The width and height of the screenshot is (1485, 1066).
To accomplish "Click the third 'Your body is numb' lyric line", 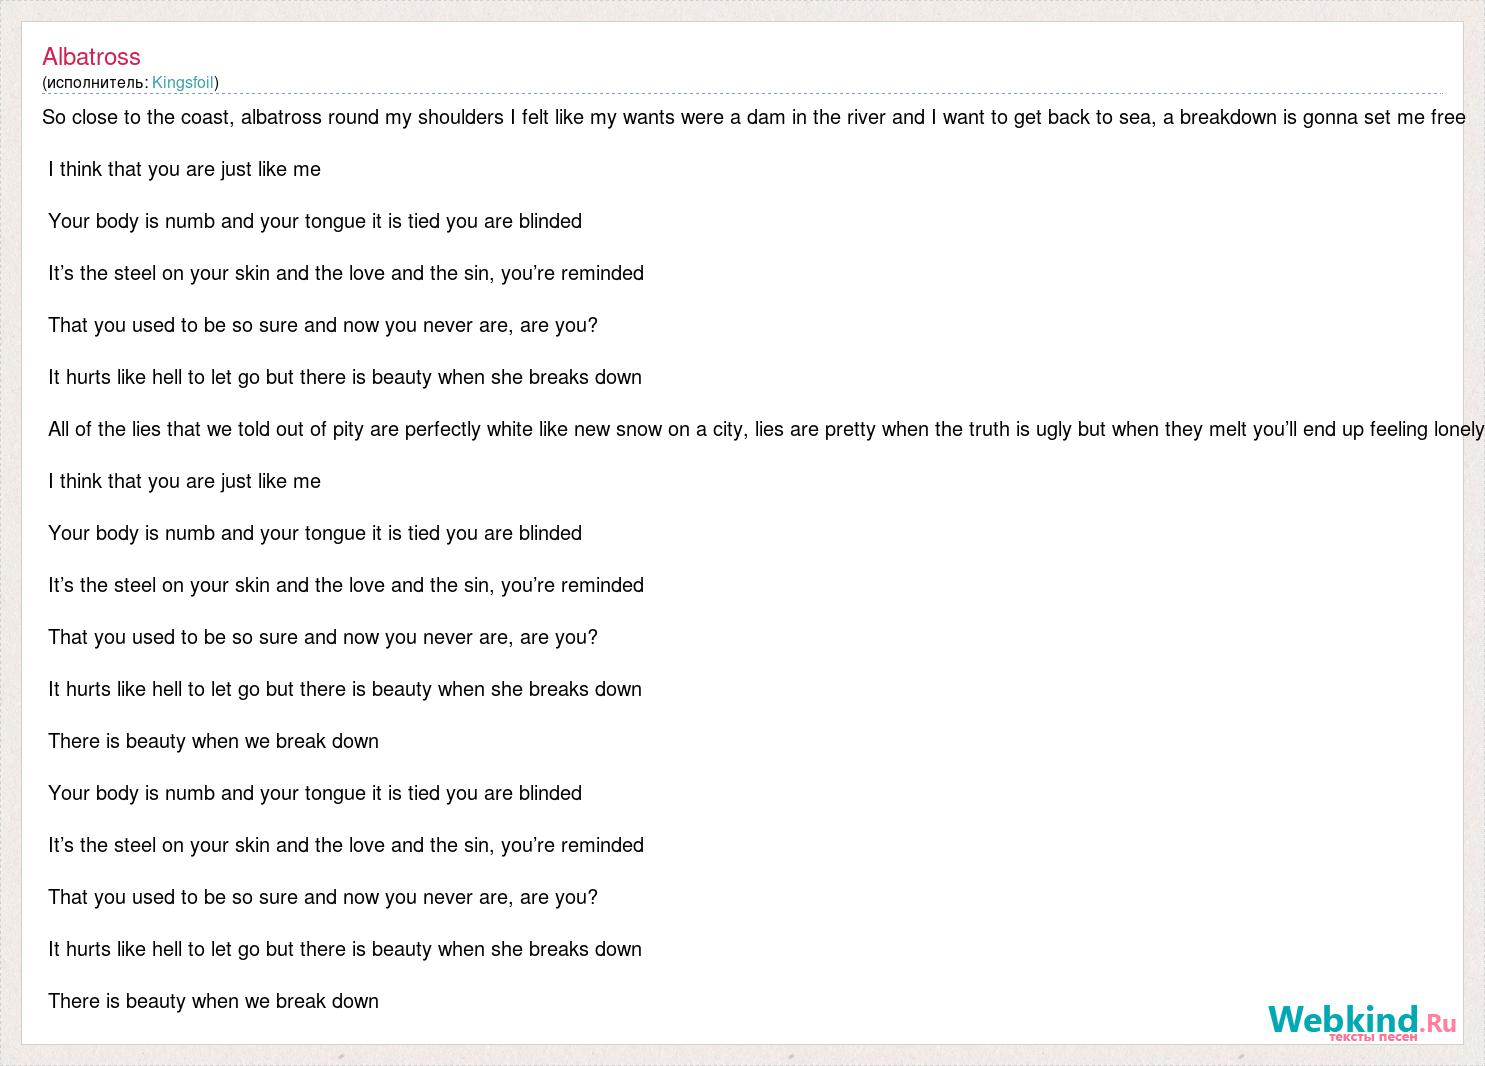I will coord(315,793).
